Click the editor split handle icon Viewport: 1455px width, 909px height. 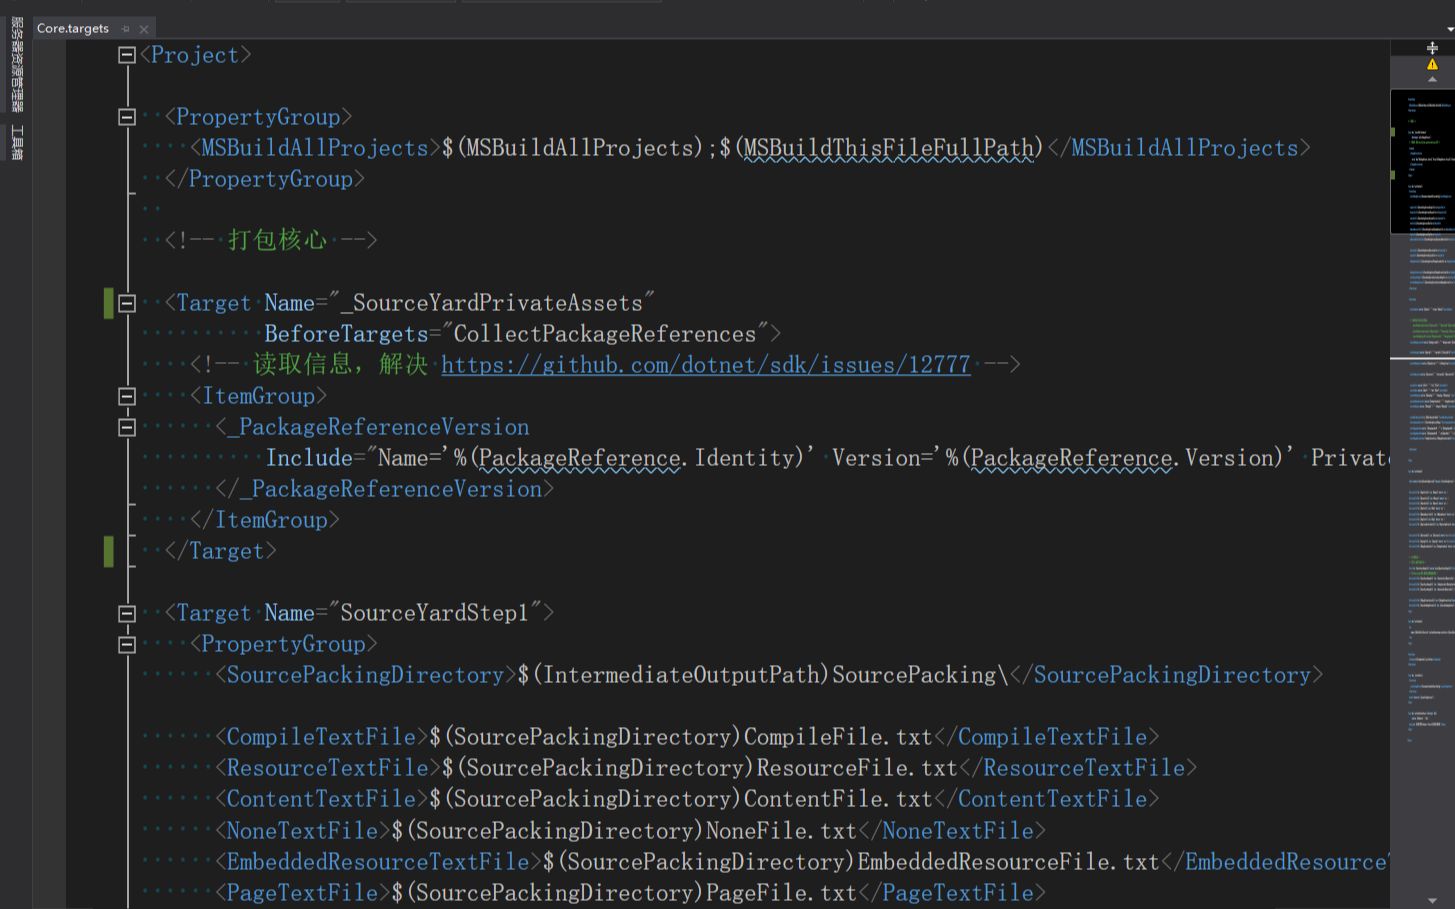(x=1432, y=48)
